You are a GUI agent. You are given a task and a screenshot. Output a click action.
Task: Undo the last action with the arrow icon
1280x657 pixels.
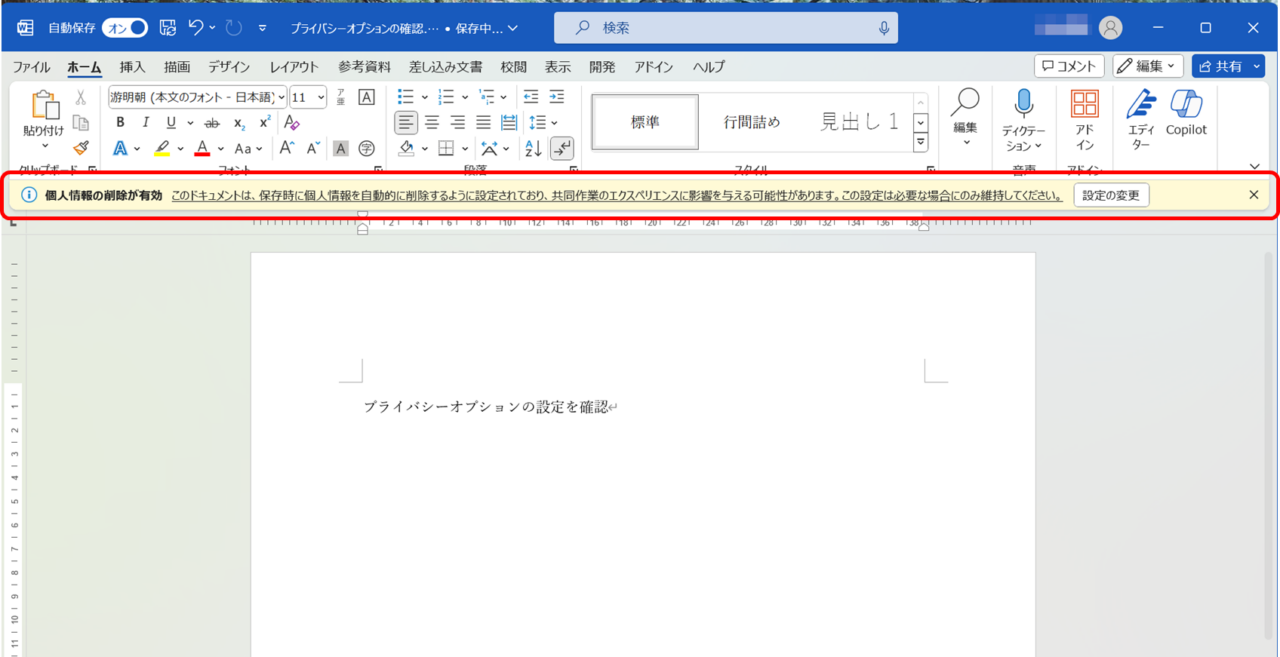[x=196, y=28]
